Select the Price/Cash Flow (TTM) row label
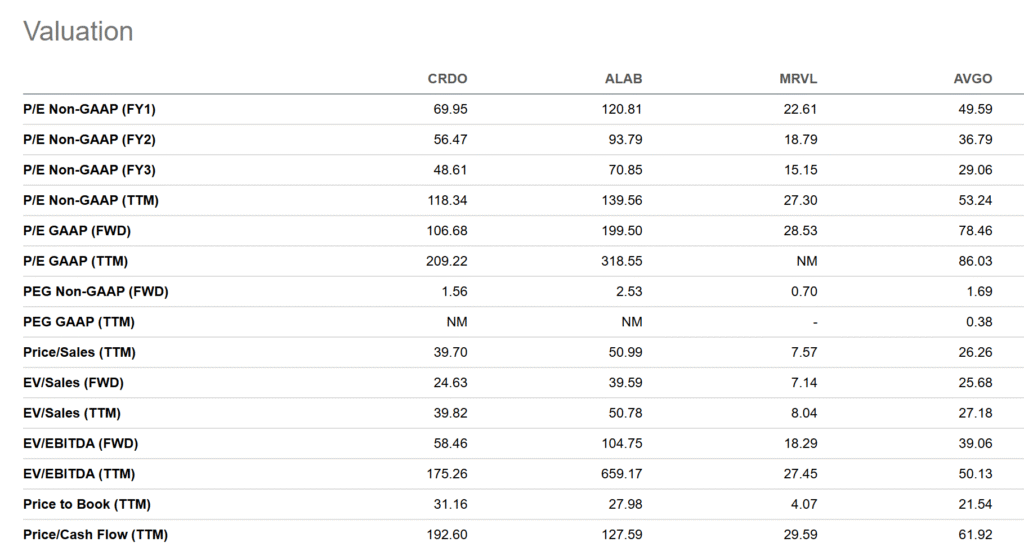 click(x=90, y=535)
